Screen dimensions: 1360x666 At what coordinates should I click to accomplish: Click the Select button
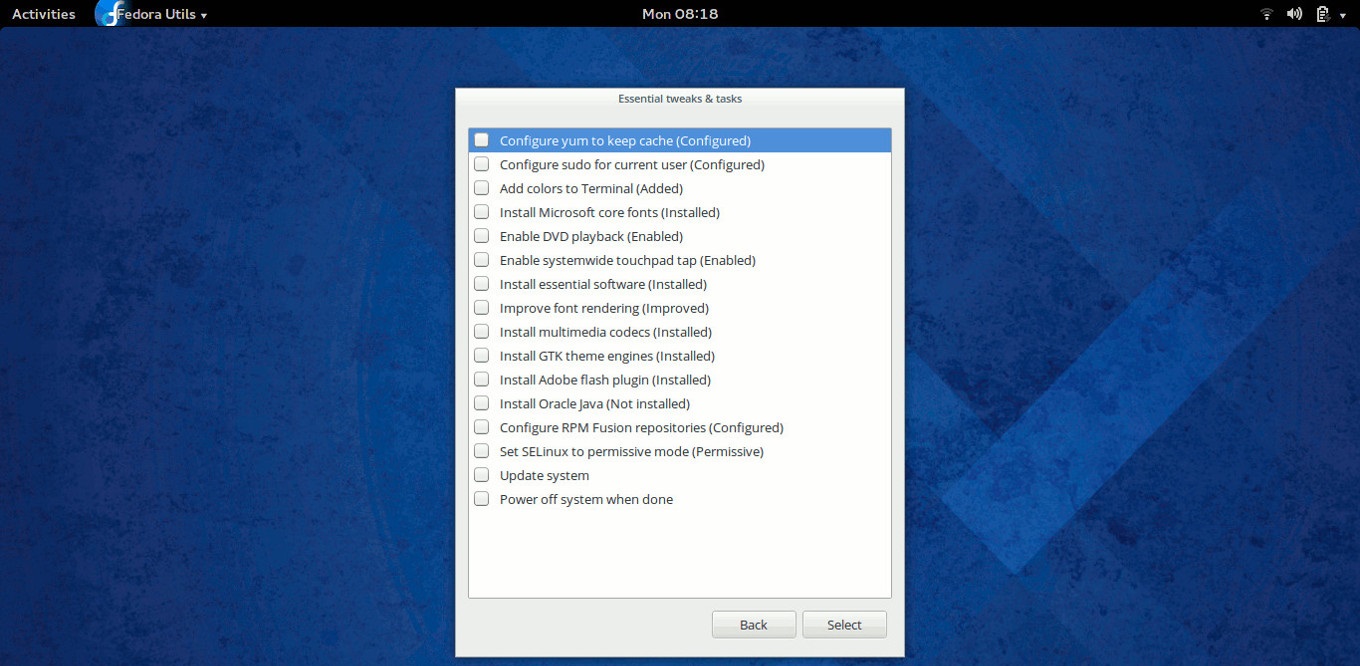click(x=844, y=624)
